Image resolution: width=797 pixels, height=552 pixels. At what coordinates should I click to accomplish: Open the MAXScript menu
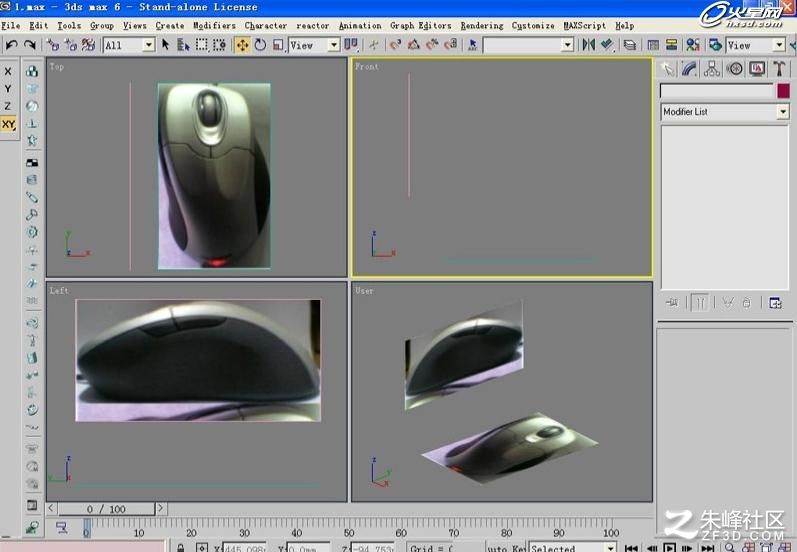pyautogui.click(x=585, y=25)
